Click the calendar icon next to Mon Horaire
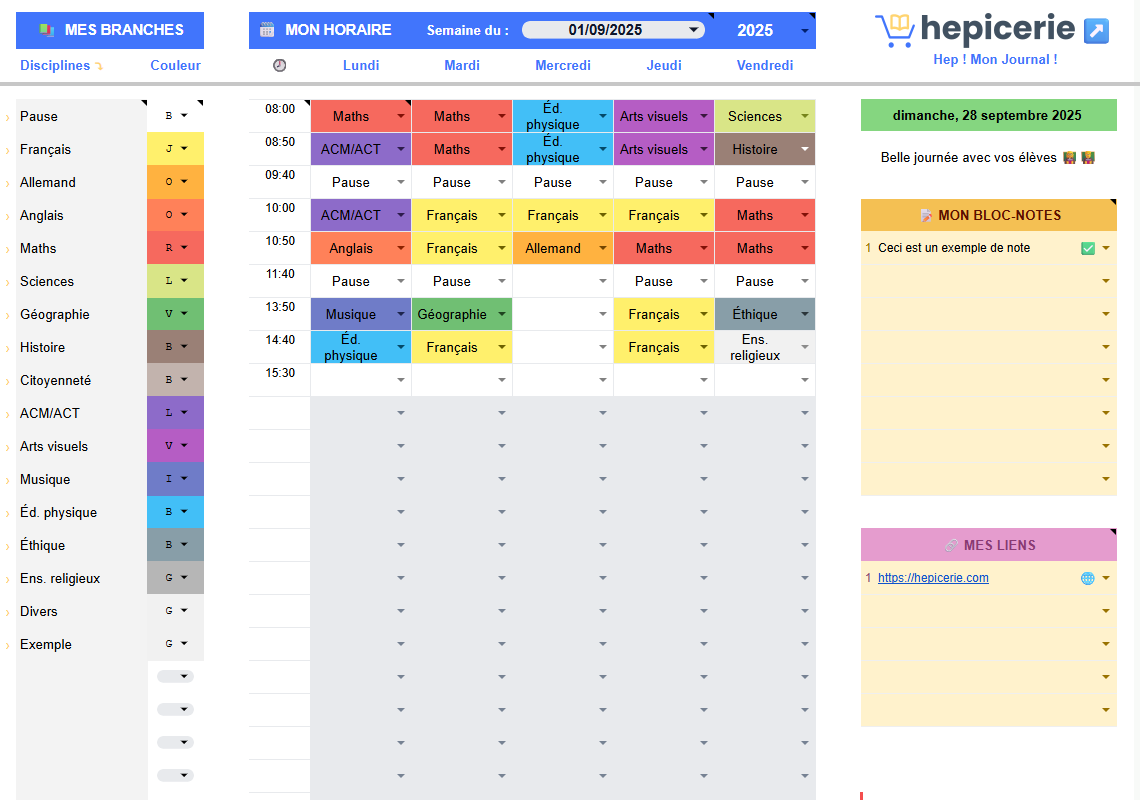Viewport: 1140px width, 800px height. 267,30
